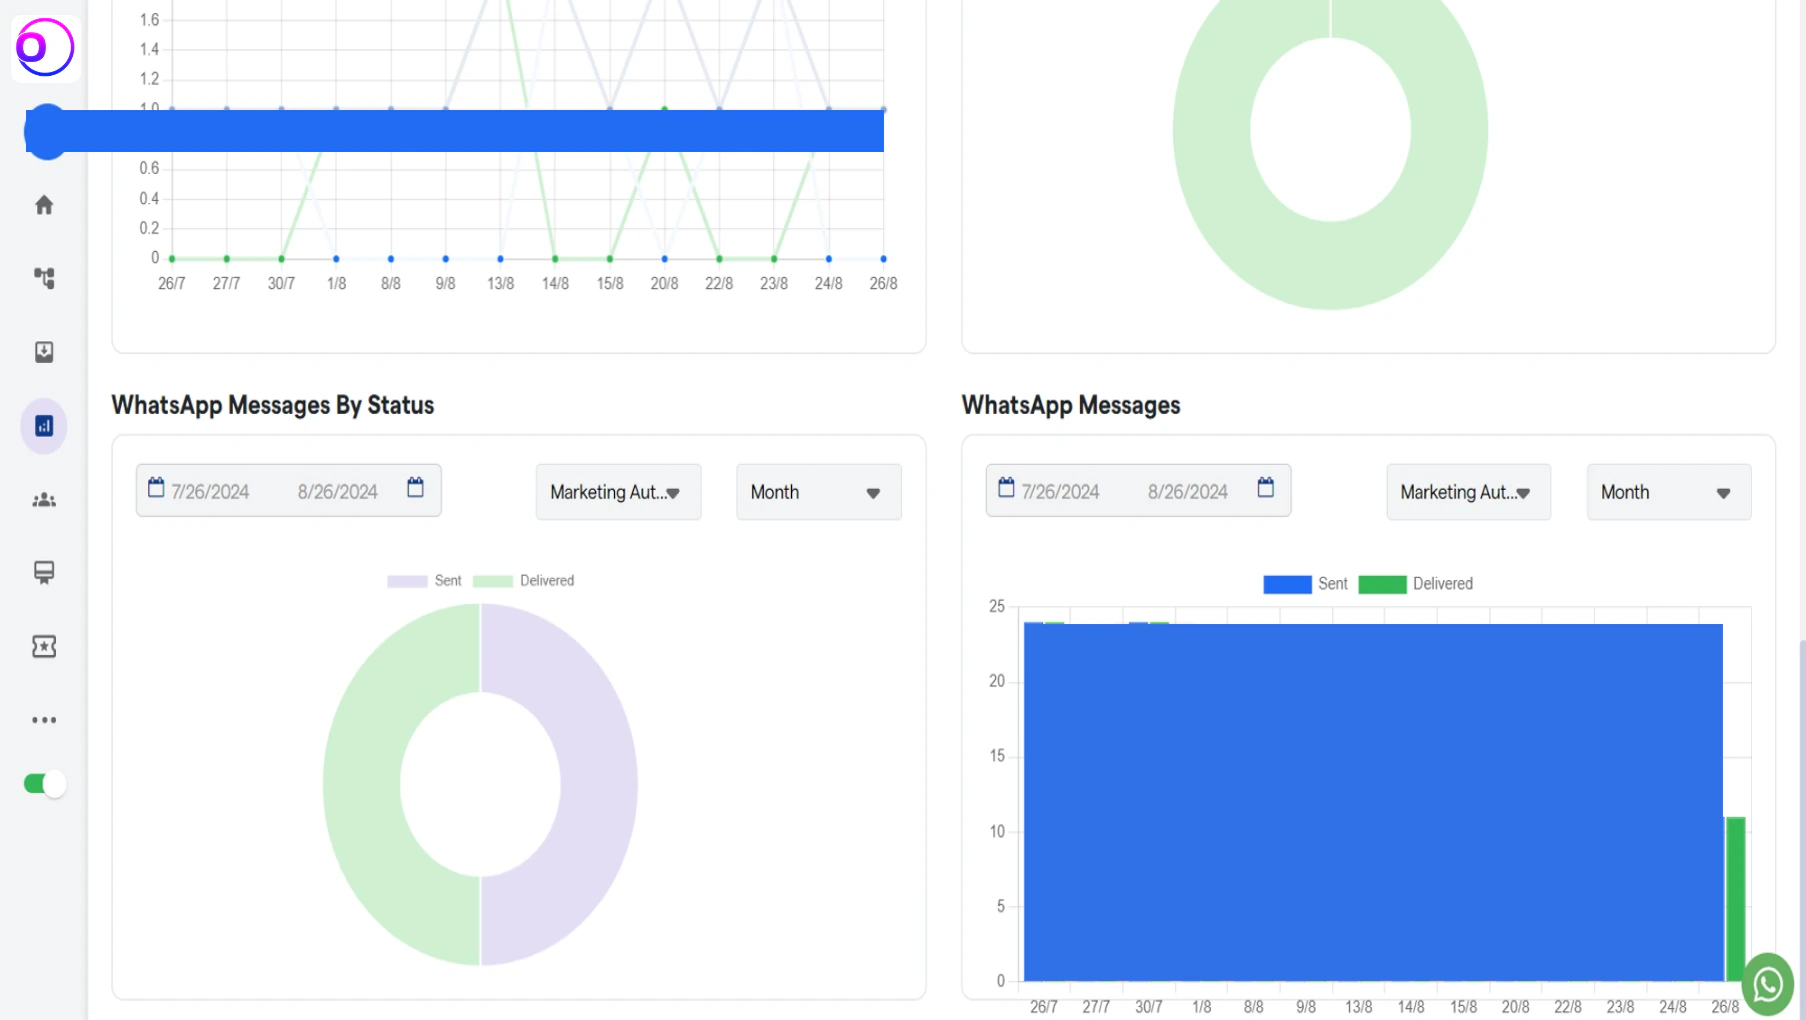The image size is (1806, 1020).
Task: Click end calendar icon in Messages By Status
Action: [x=416, y=488]
